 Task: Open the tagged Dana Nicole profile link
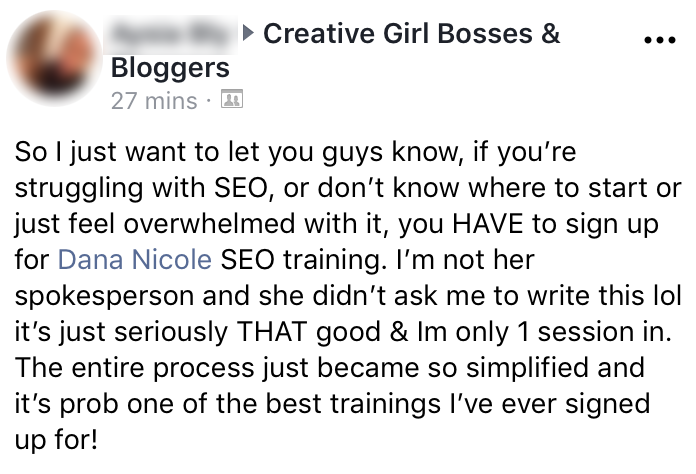coord(134,259)
